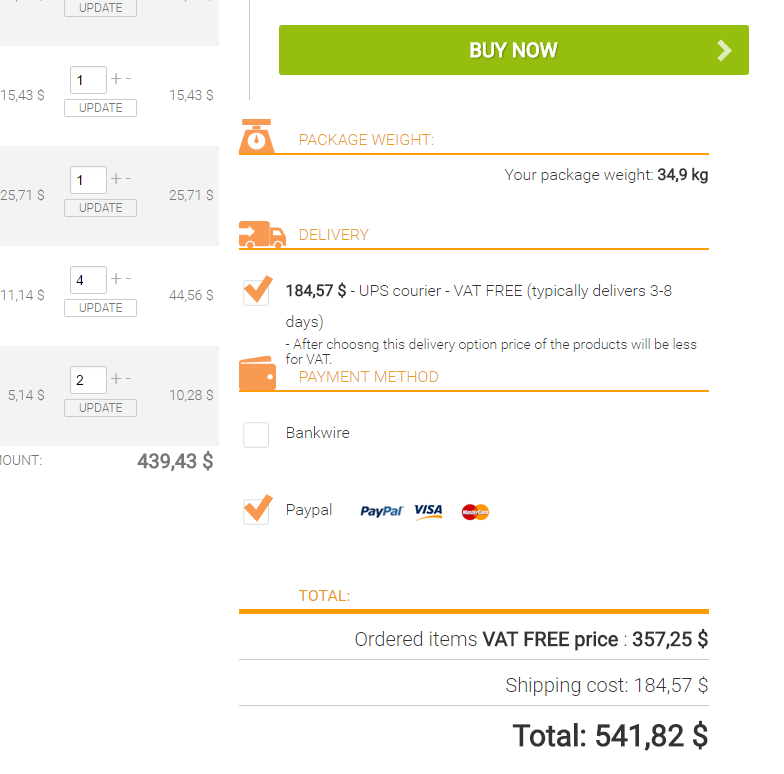This screenshot has height=774, width=784.
Task: Click the arrow on Buy Now button
Action: click(725, 50)
